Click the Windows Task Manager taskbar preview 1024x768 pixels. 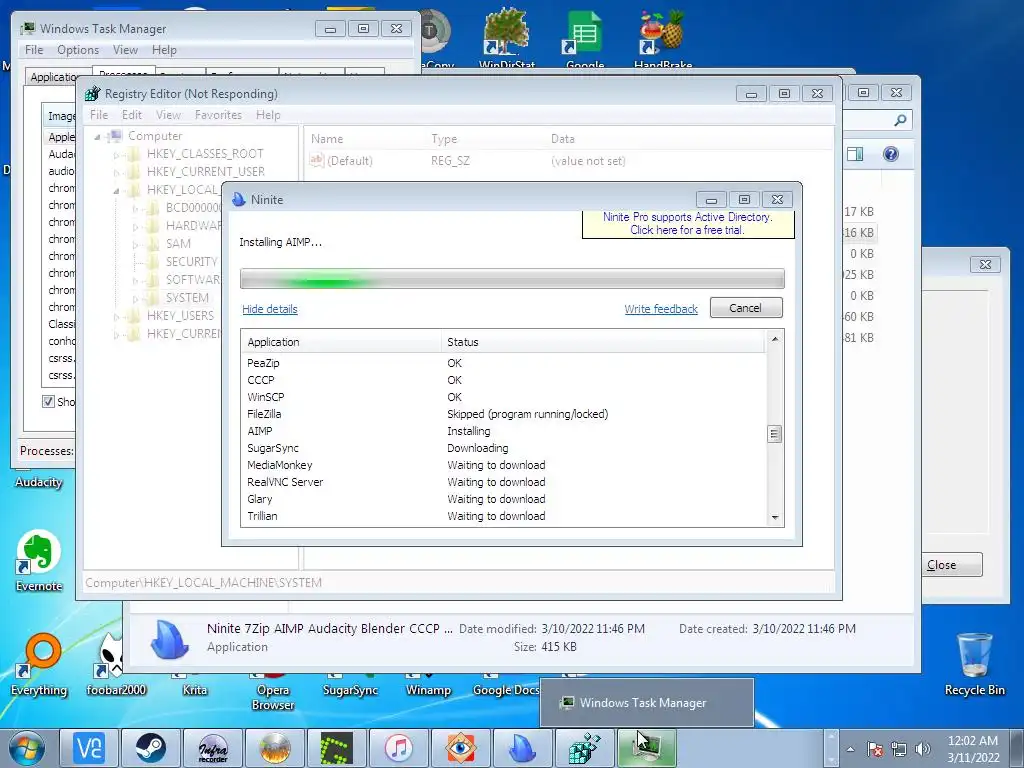click(647, 703)
